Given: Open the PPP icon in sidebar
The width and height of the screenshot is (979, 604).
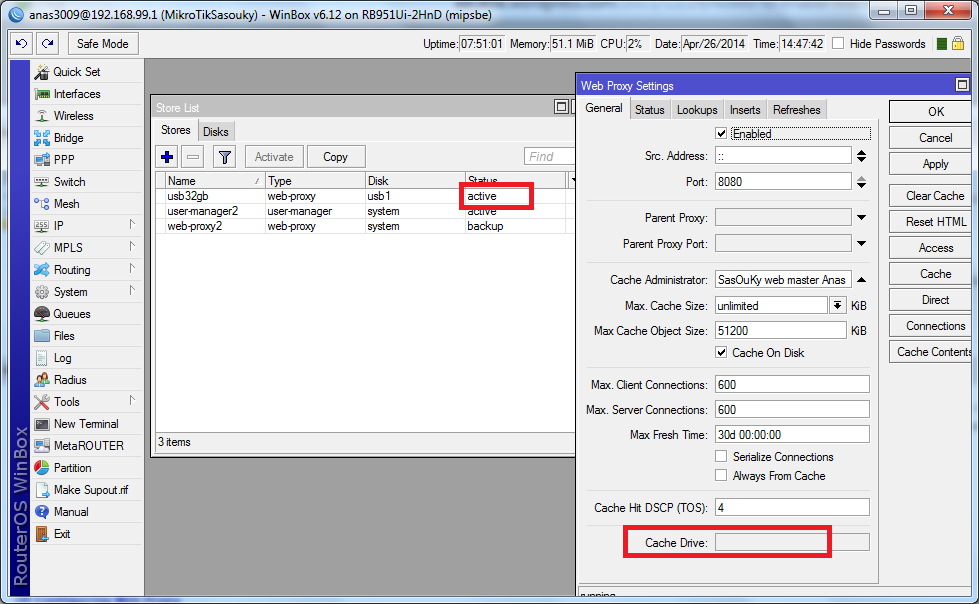Looking at the screenshot, I should (x=42, y=160).
